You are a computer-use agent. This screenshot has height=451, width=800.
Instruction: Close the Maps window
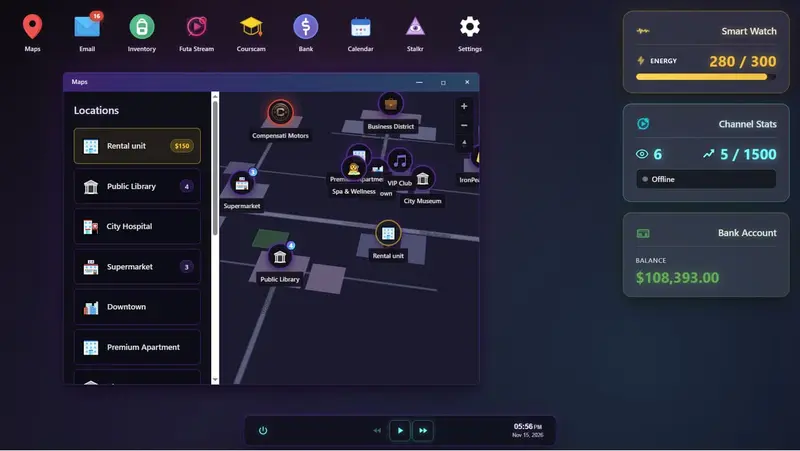coord(467,82)
